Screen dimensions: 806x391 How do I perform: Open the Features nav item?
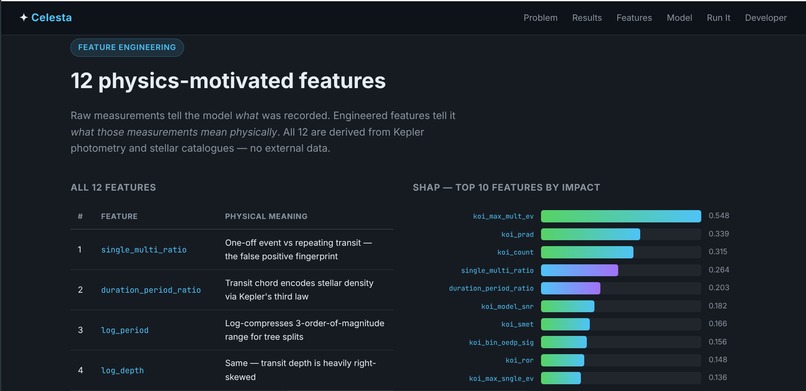[634, 18]
